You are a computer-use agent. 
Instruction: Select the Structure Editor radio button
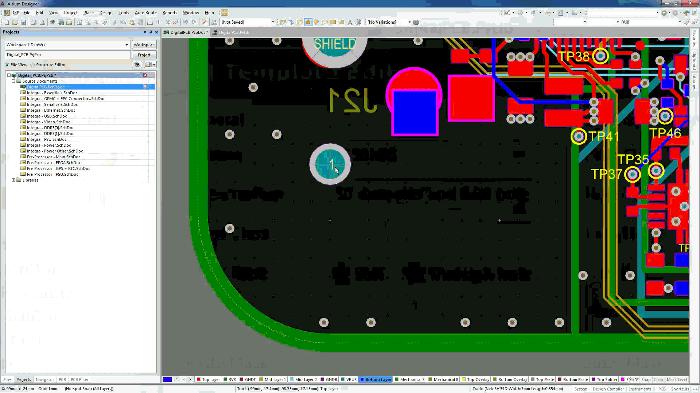[x=48, y=65]
